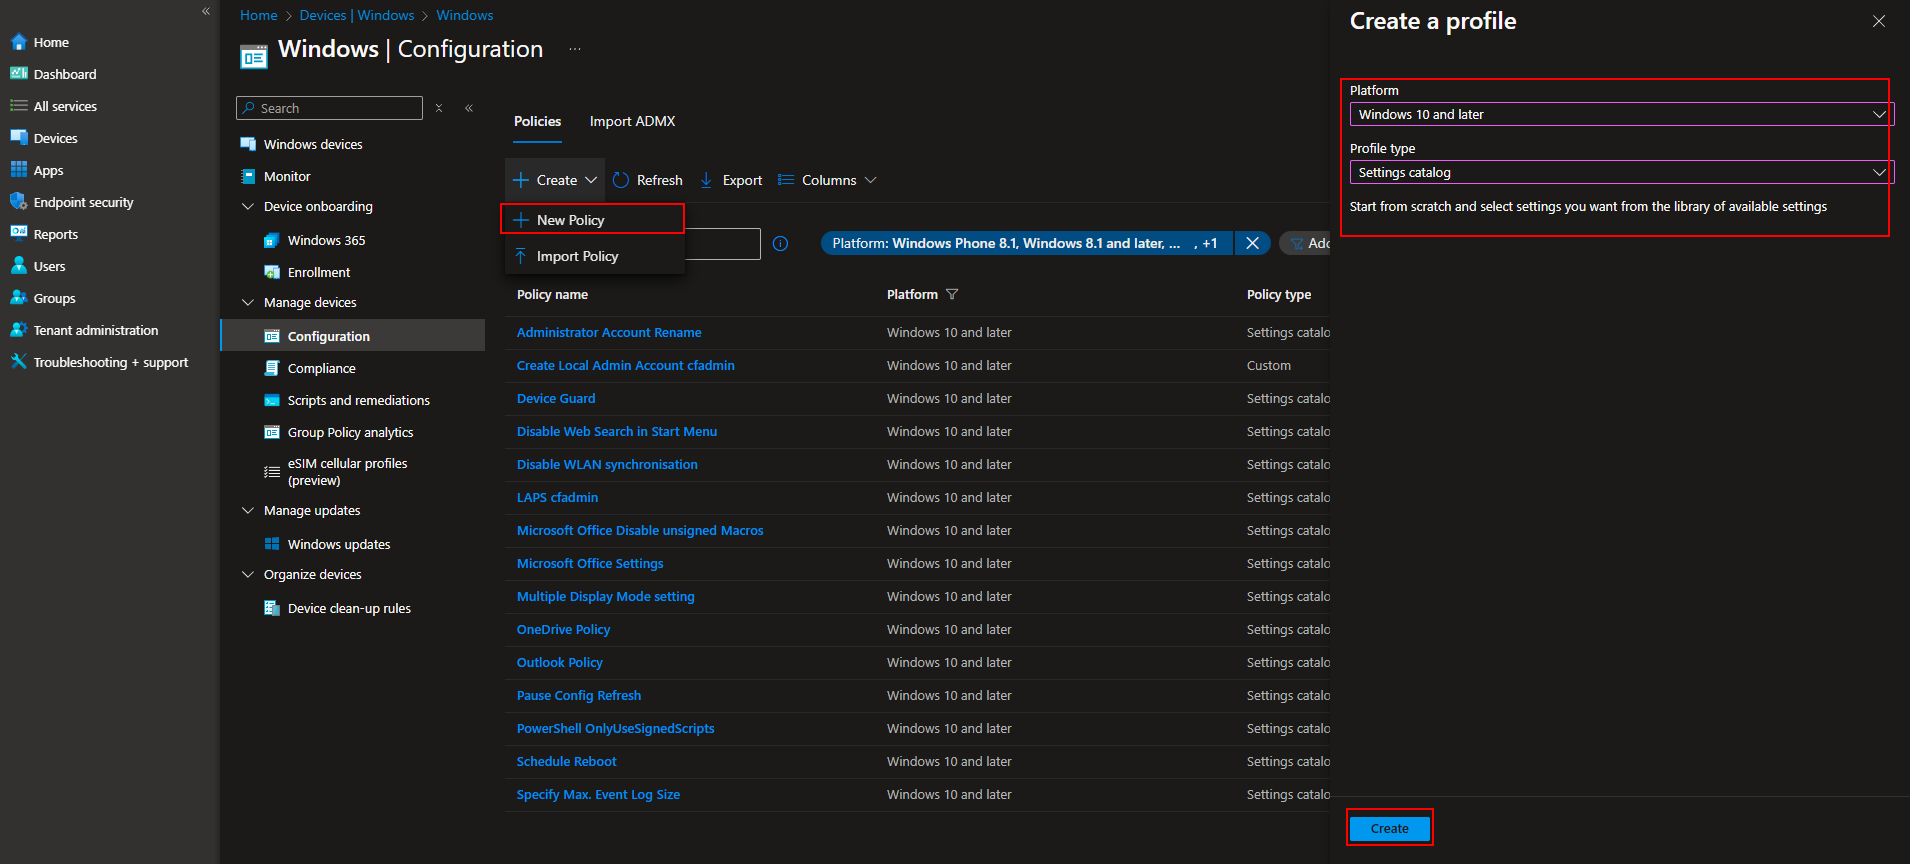
Task: Open the Devices section in left navigation
Action: [x=55, y=138]
